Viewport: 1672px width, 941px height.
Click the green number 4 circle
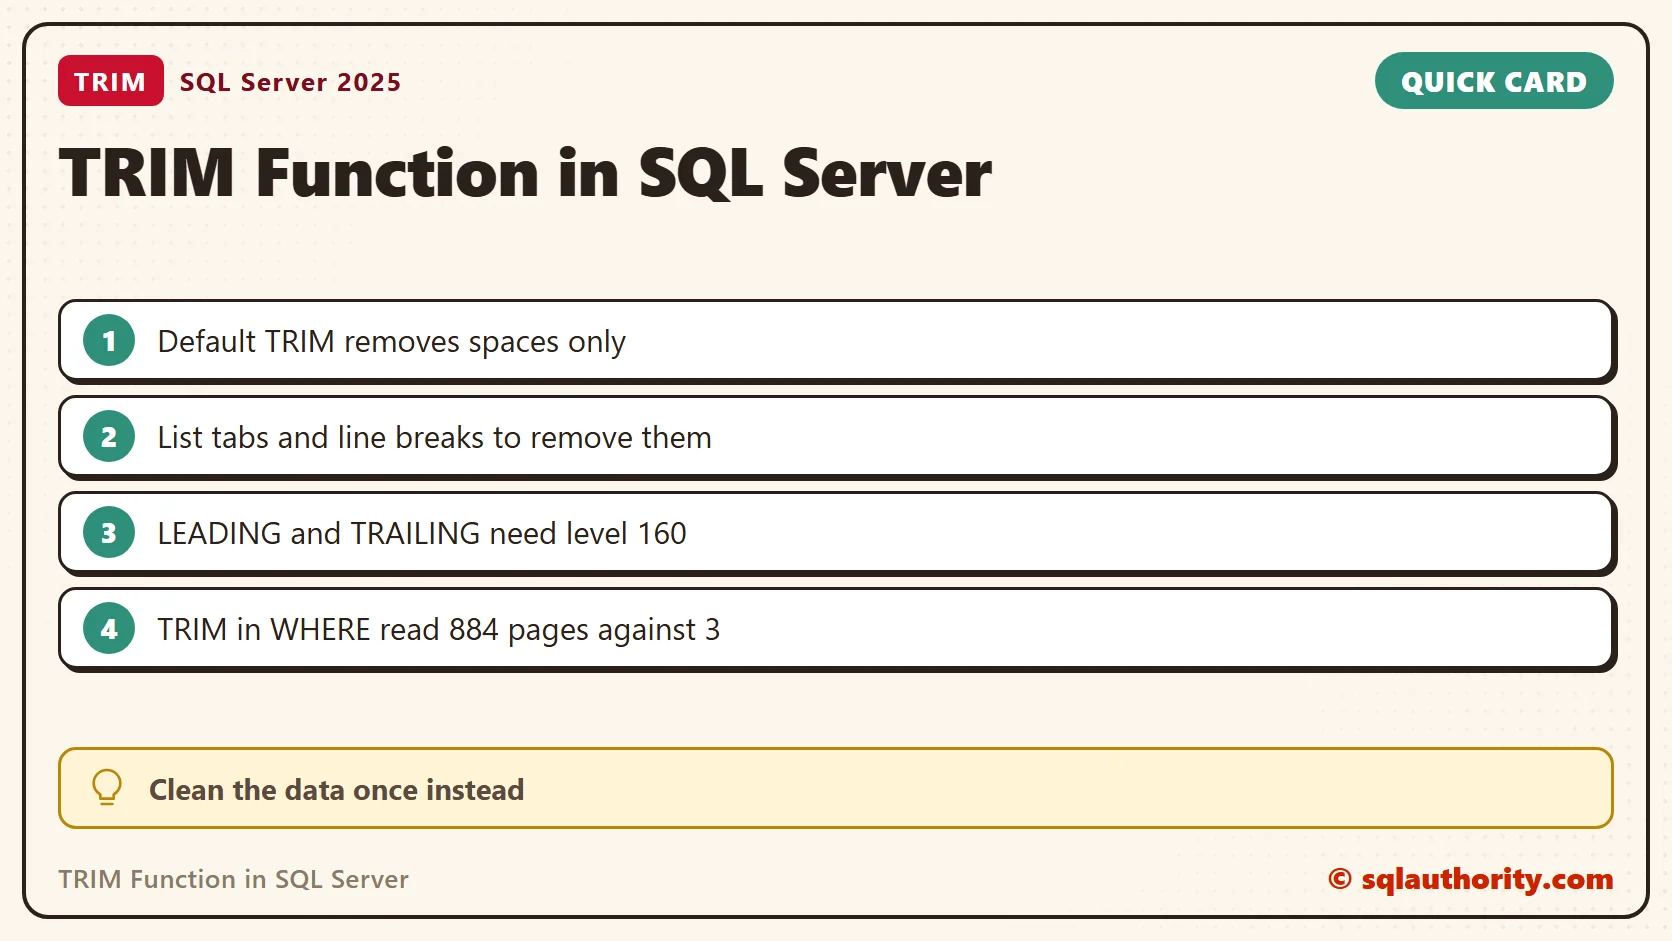pos(109,629)
